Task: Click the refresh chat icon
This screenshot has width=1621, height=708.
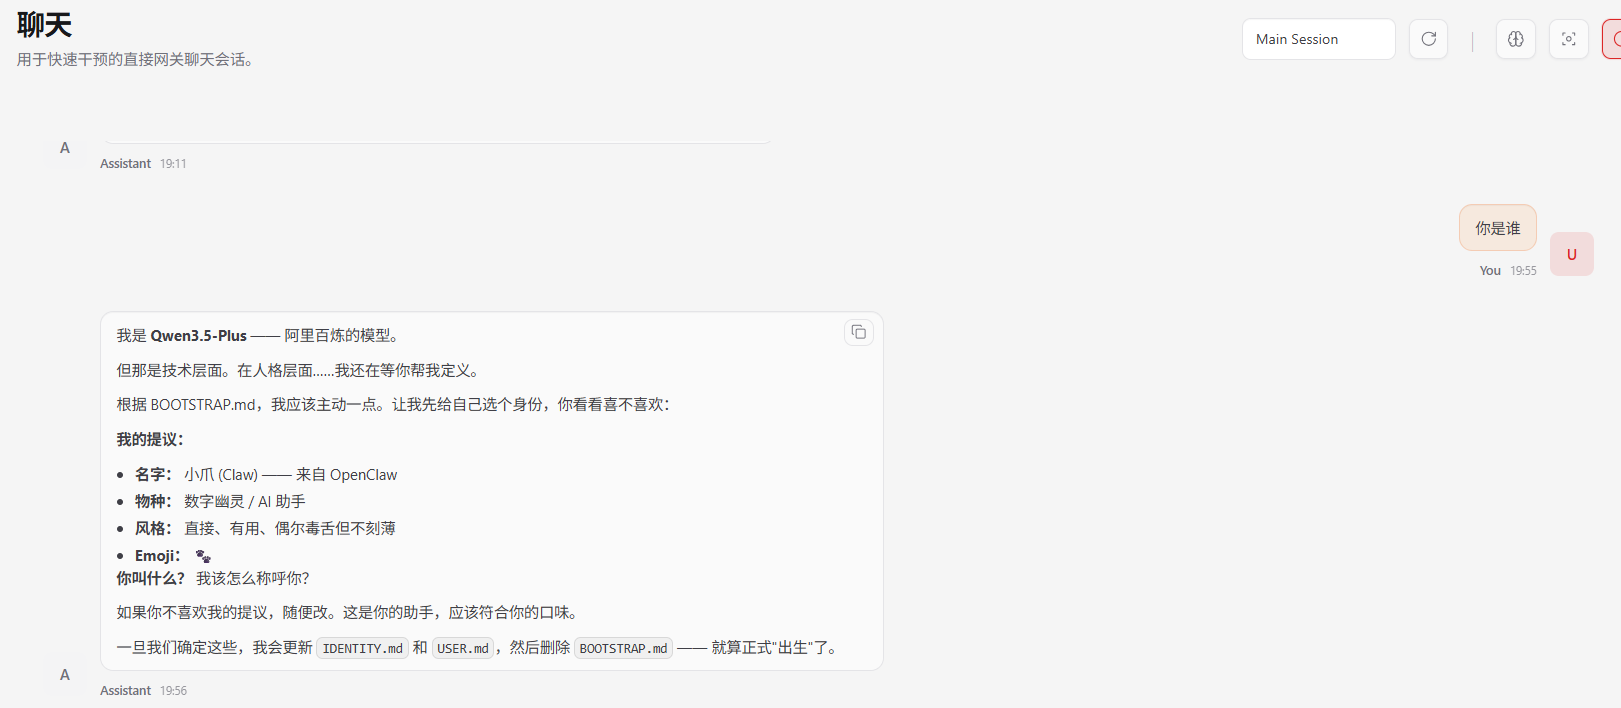Action: pos(1428,39)
